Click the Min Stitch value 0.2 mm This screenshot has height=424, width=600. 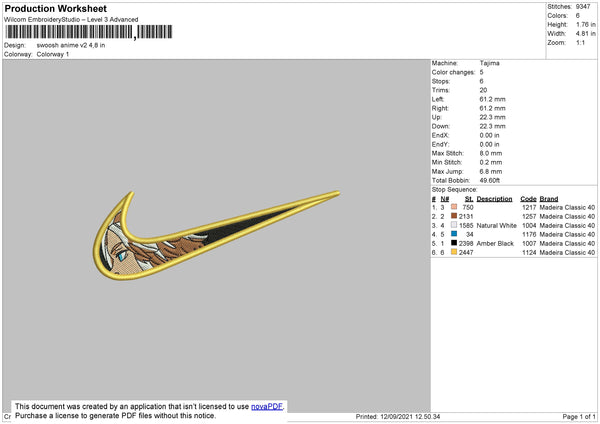[x=491, y=163]
